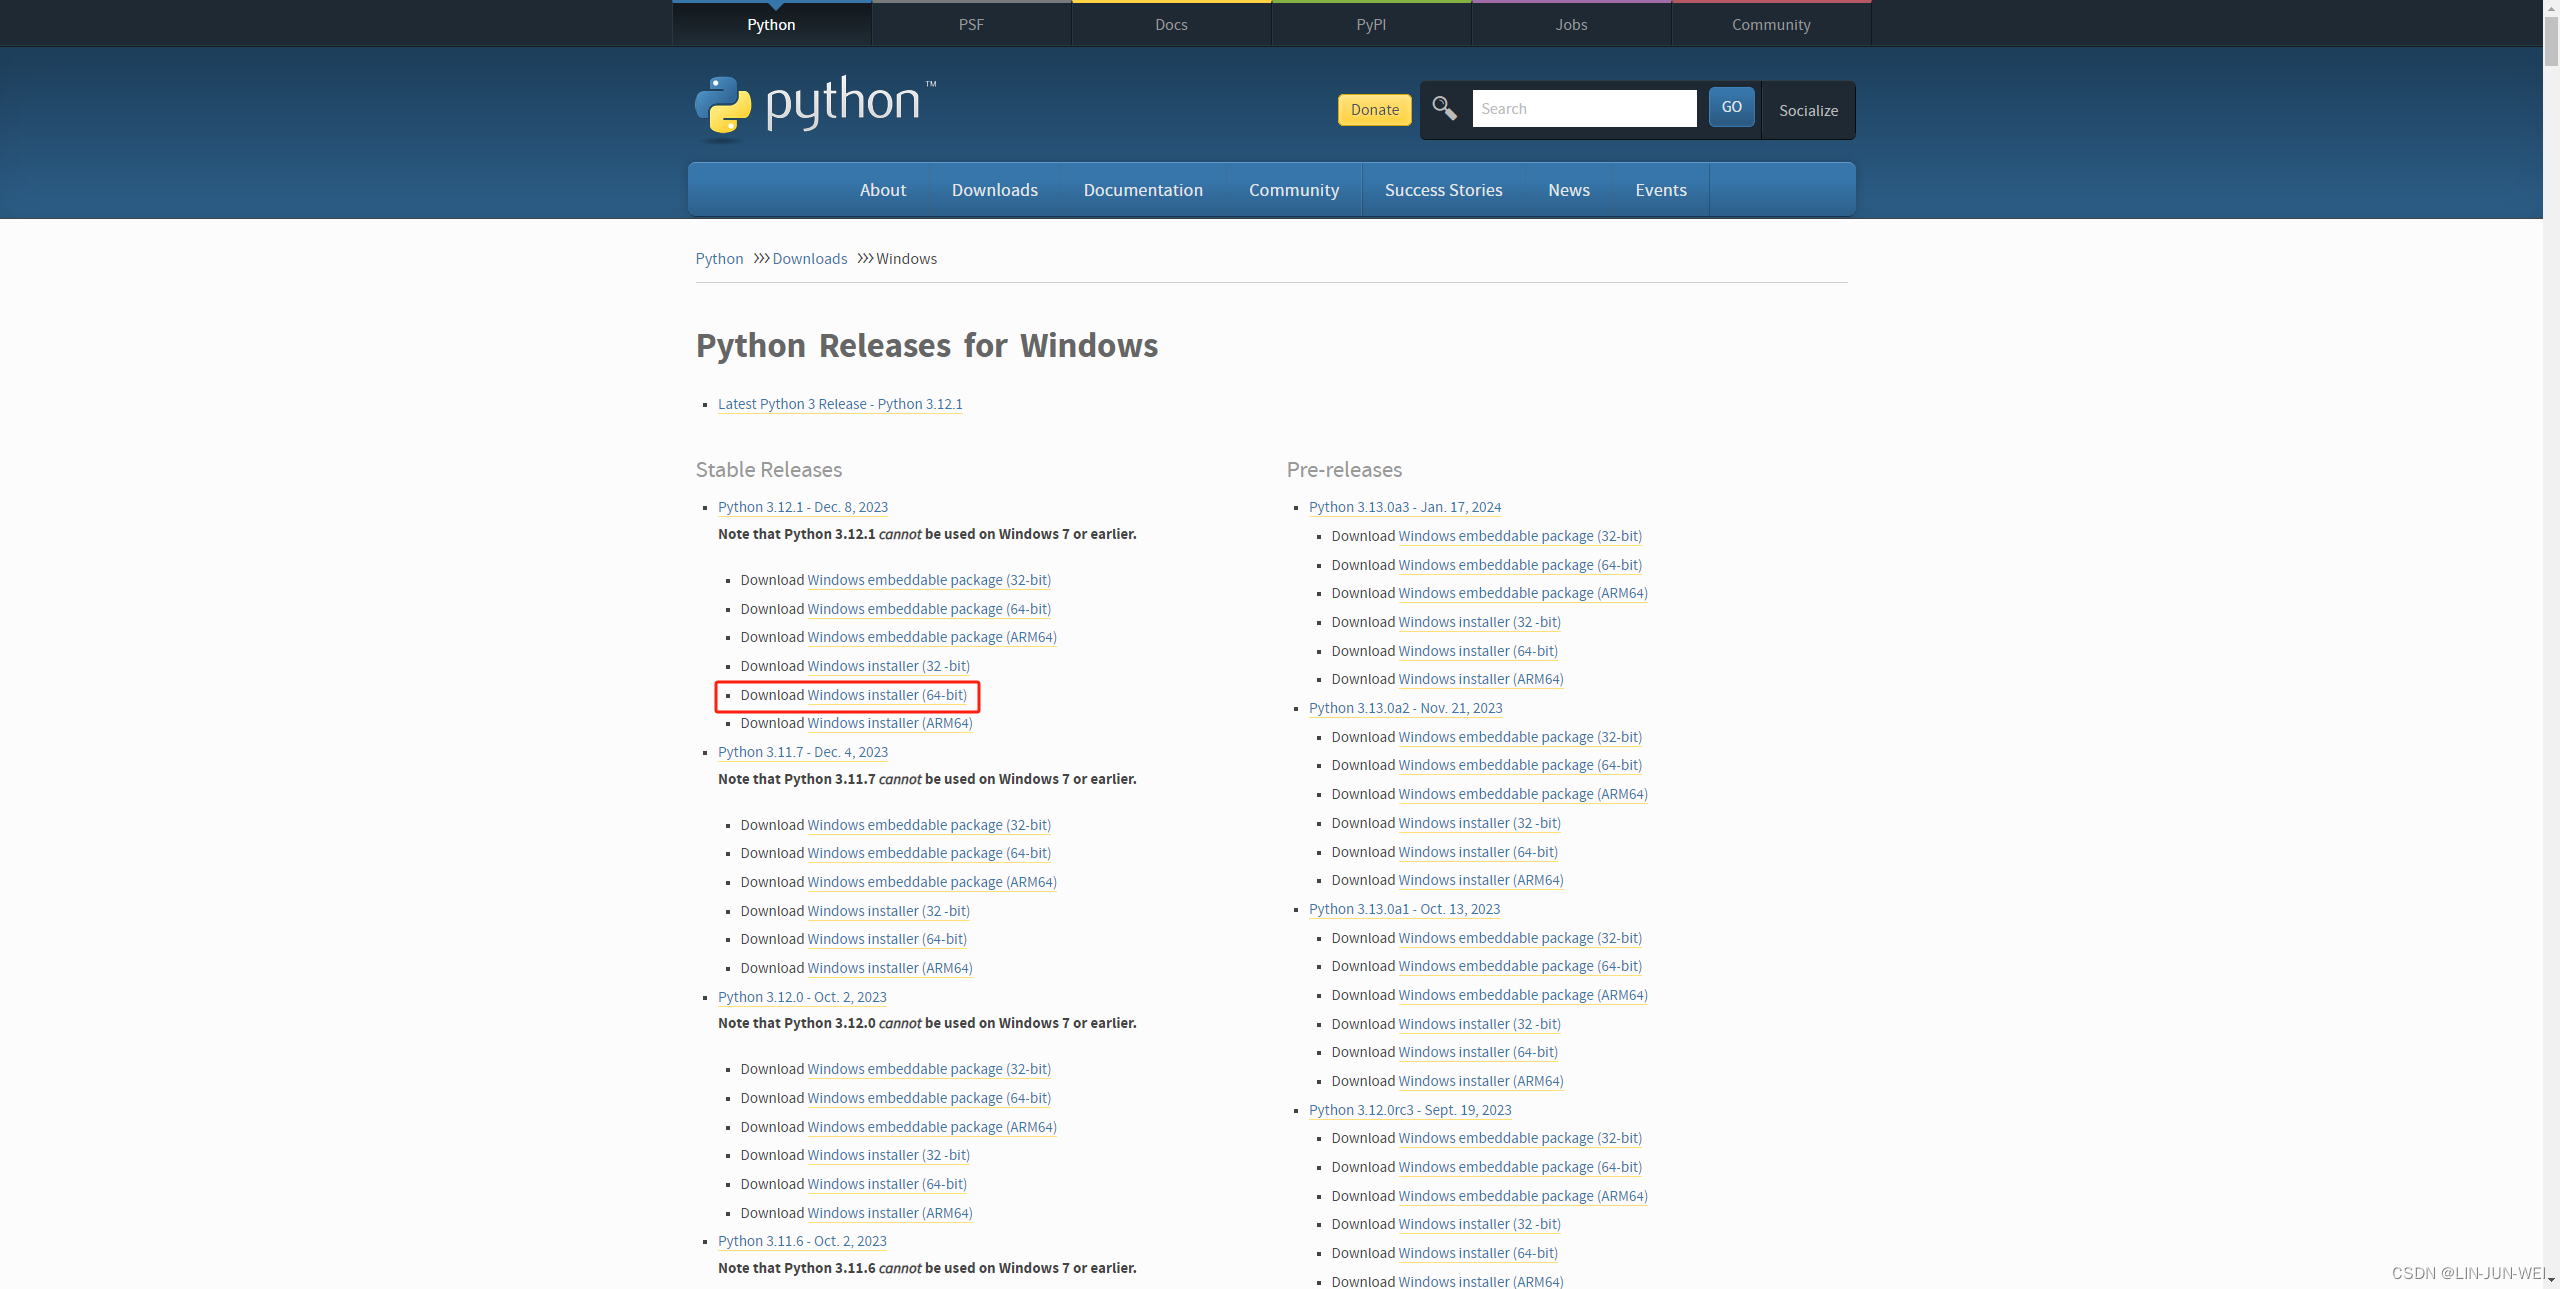Download the Python 3.12.1 Windows installer (64-bit)
Screen dimensions: 2560x1289
886,695
